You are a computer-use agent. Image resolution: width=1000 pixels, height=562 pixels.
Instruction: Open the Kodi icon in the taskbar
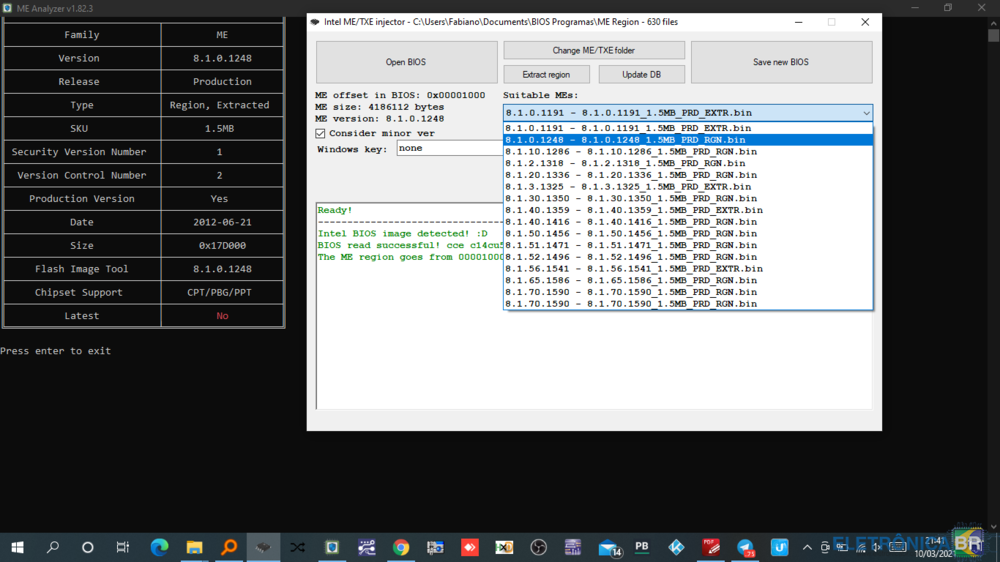pyautogui.click(x=677, y=547)
